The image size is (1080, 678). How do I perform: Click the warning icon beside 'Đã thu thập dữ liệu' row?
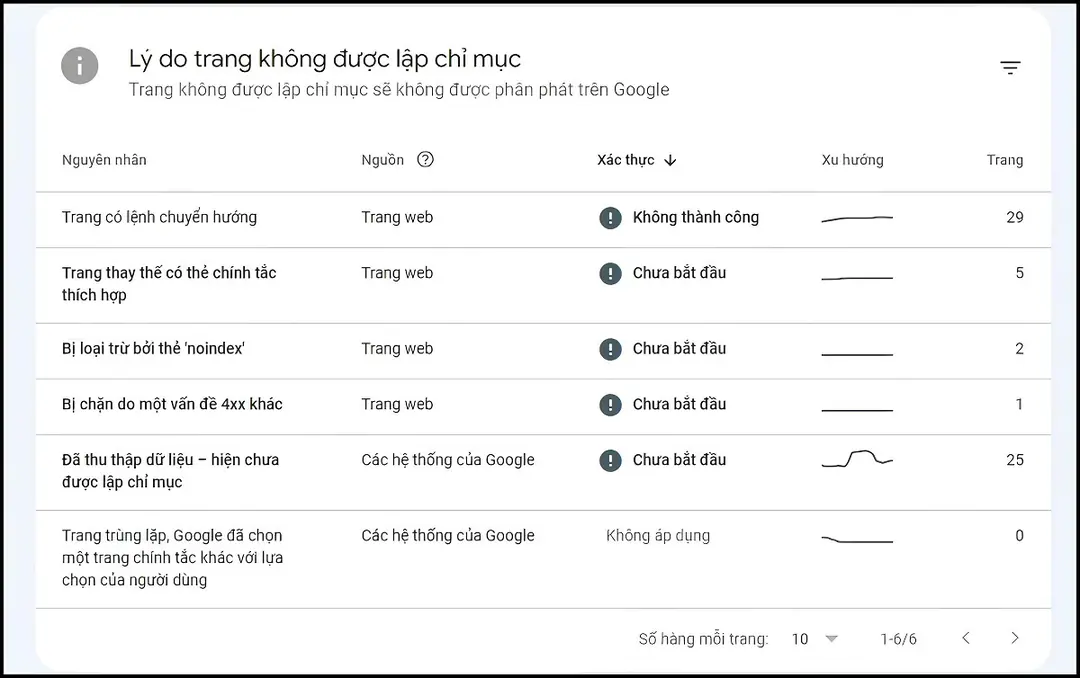(x=610, y=460)
